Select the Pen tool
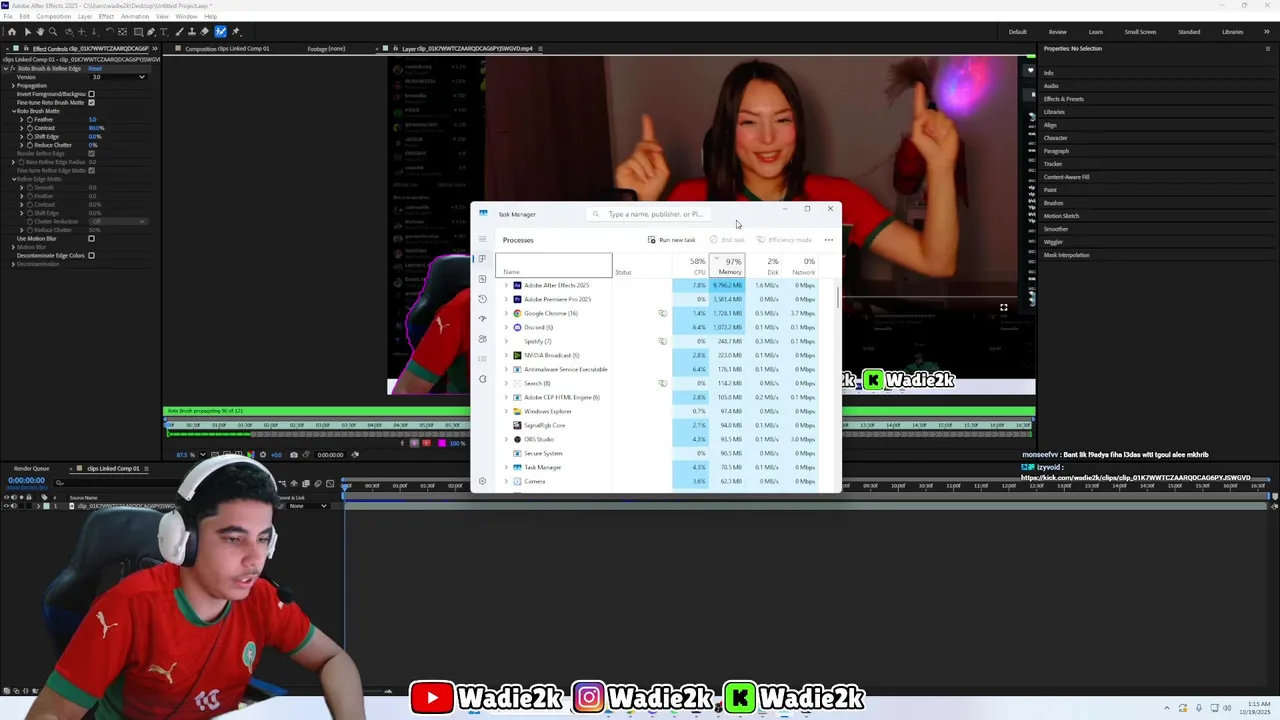The width and height of the screenshot is (1280, 720). tap(151, 32)
